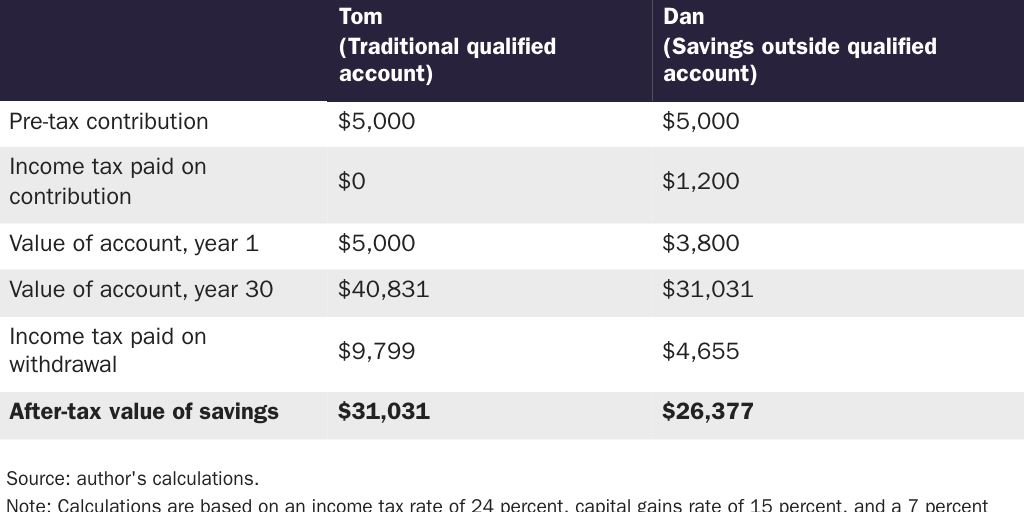Click the Tom column header
Image resolution: width=1024 pixels, height=512 pixels.
(447, 46)
